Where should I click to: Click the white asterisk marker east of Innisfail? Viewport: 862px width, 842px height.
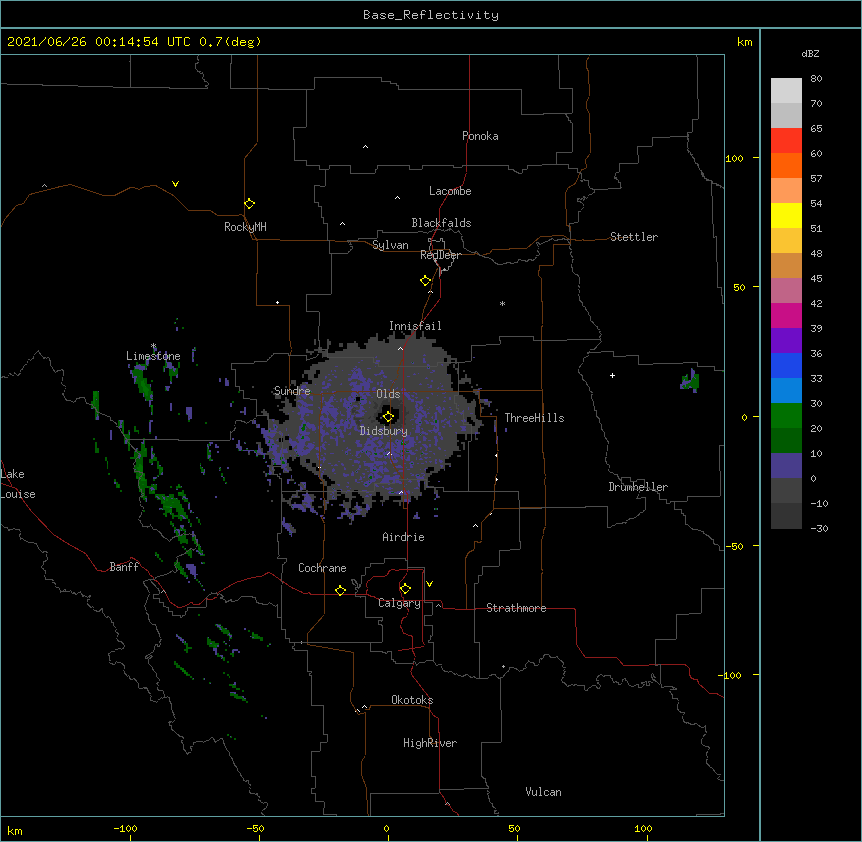[x=502, y=303]
